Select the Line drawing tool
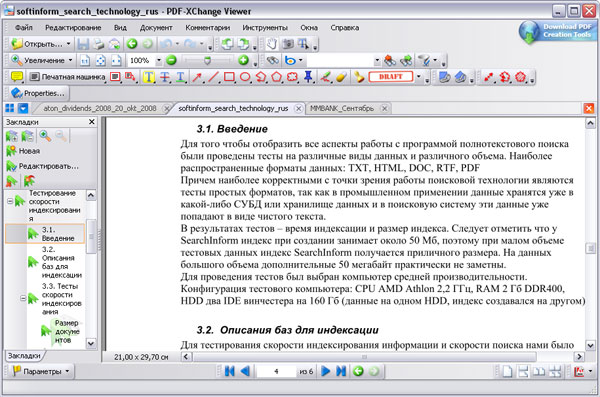 pos(213,77)
